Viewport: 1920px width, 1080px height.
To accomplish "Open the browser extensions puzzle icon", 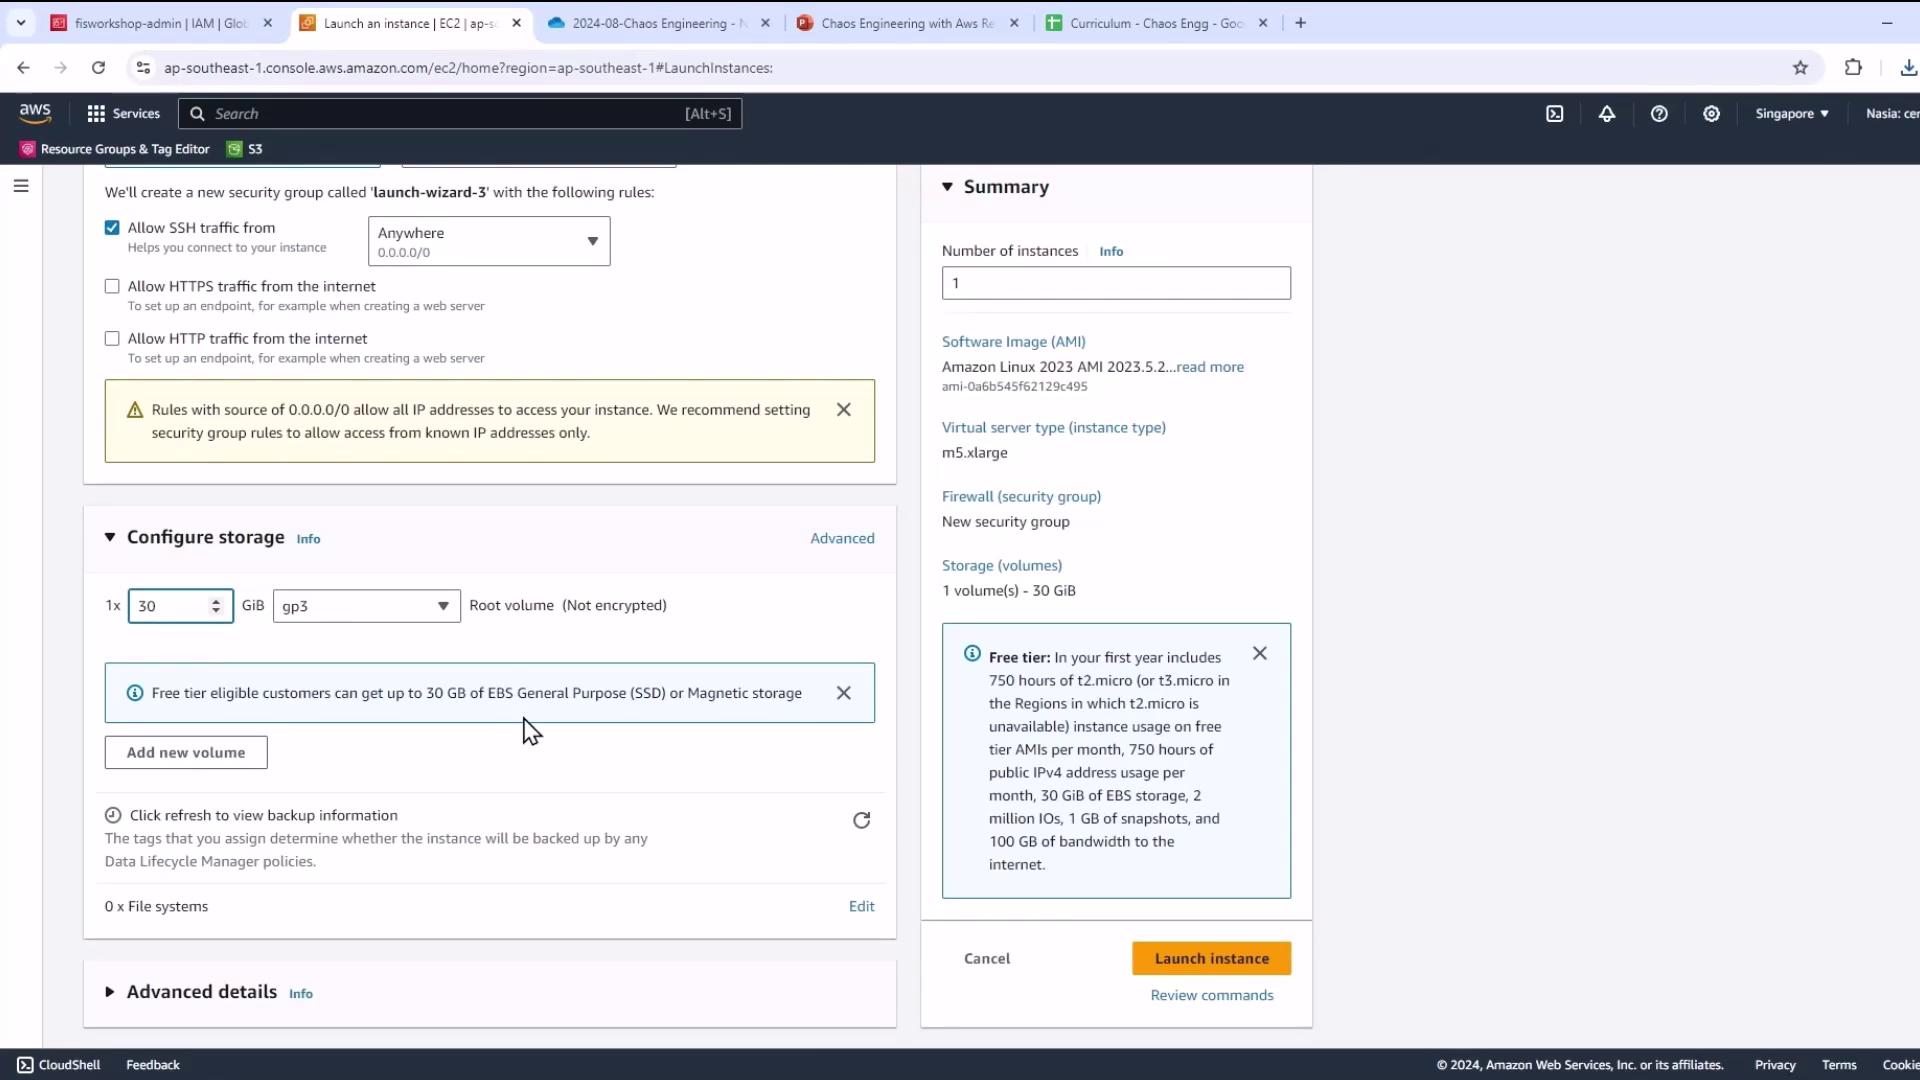I will pos(1853,68).
